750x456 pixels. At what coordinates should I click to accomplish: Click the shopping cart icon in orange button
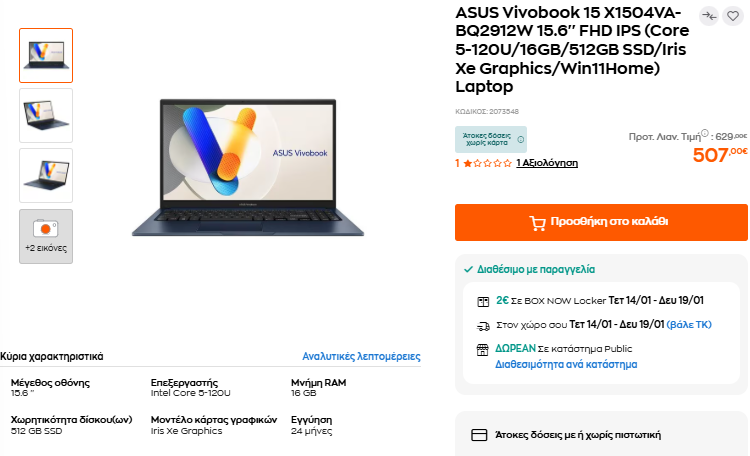tap(537, 223)
